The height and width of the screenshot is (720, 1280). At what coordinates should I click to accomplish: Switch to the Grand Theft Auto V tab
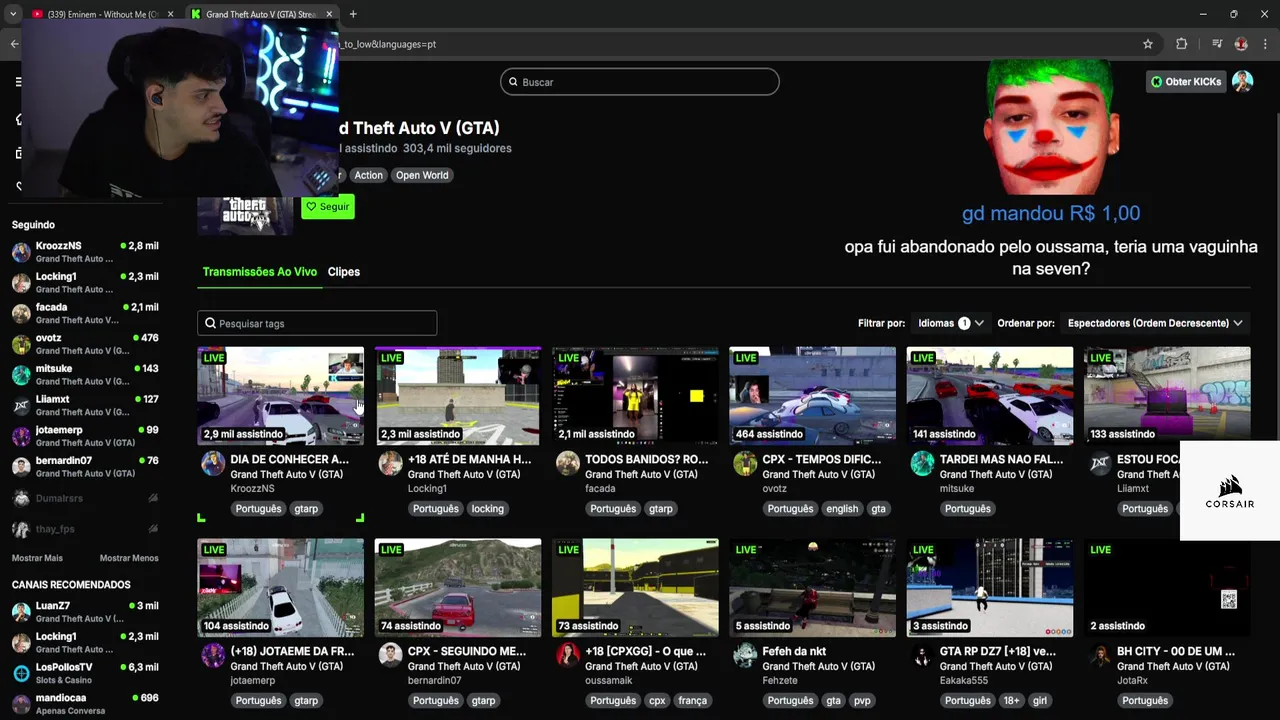pos(262,14)
